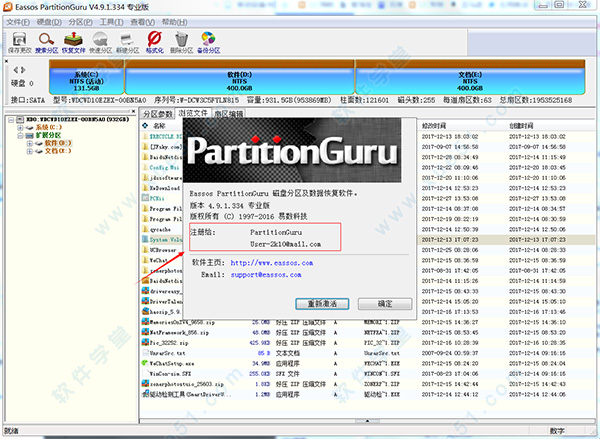
Task: Click the 确定 OK button in About dialog
Action: [x=385, y=304]
